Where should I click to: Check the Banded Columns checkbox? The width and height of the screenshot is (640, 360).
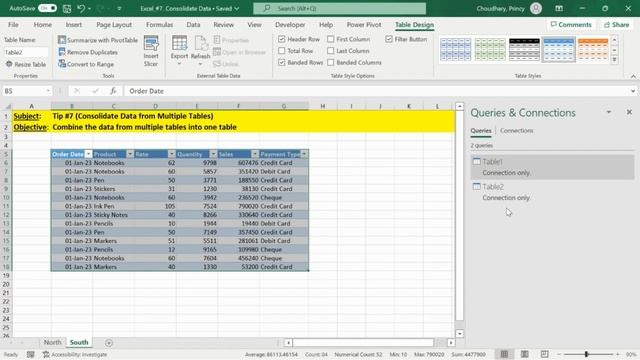(x=331, y=62)
